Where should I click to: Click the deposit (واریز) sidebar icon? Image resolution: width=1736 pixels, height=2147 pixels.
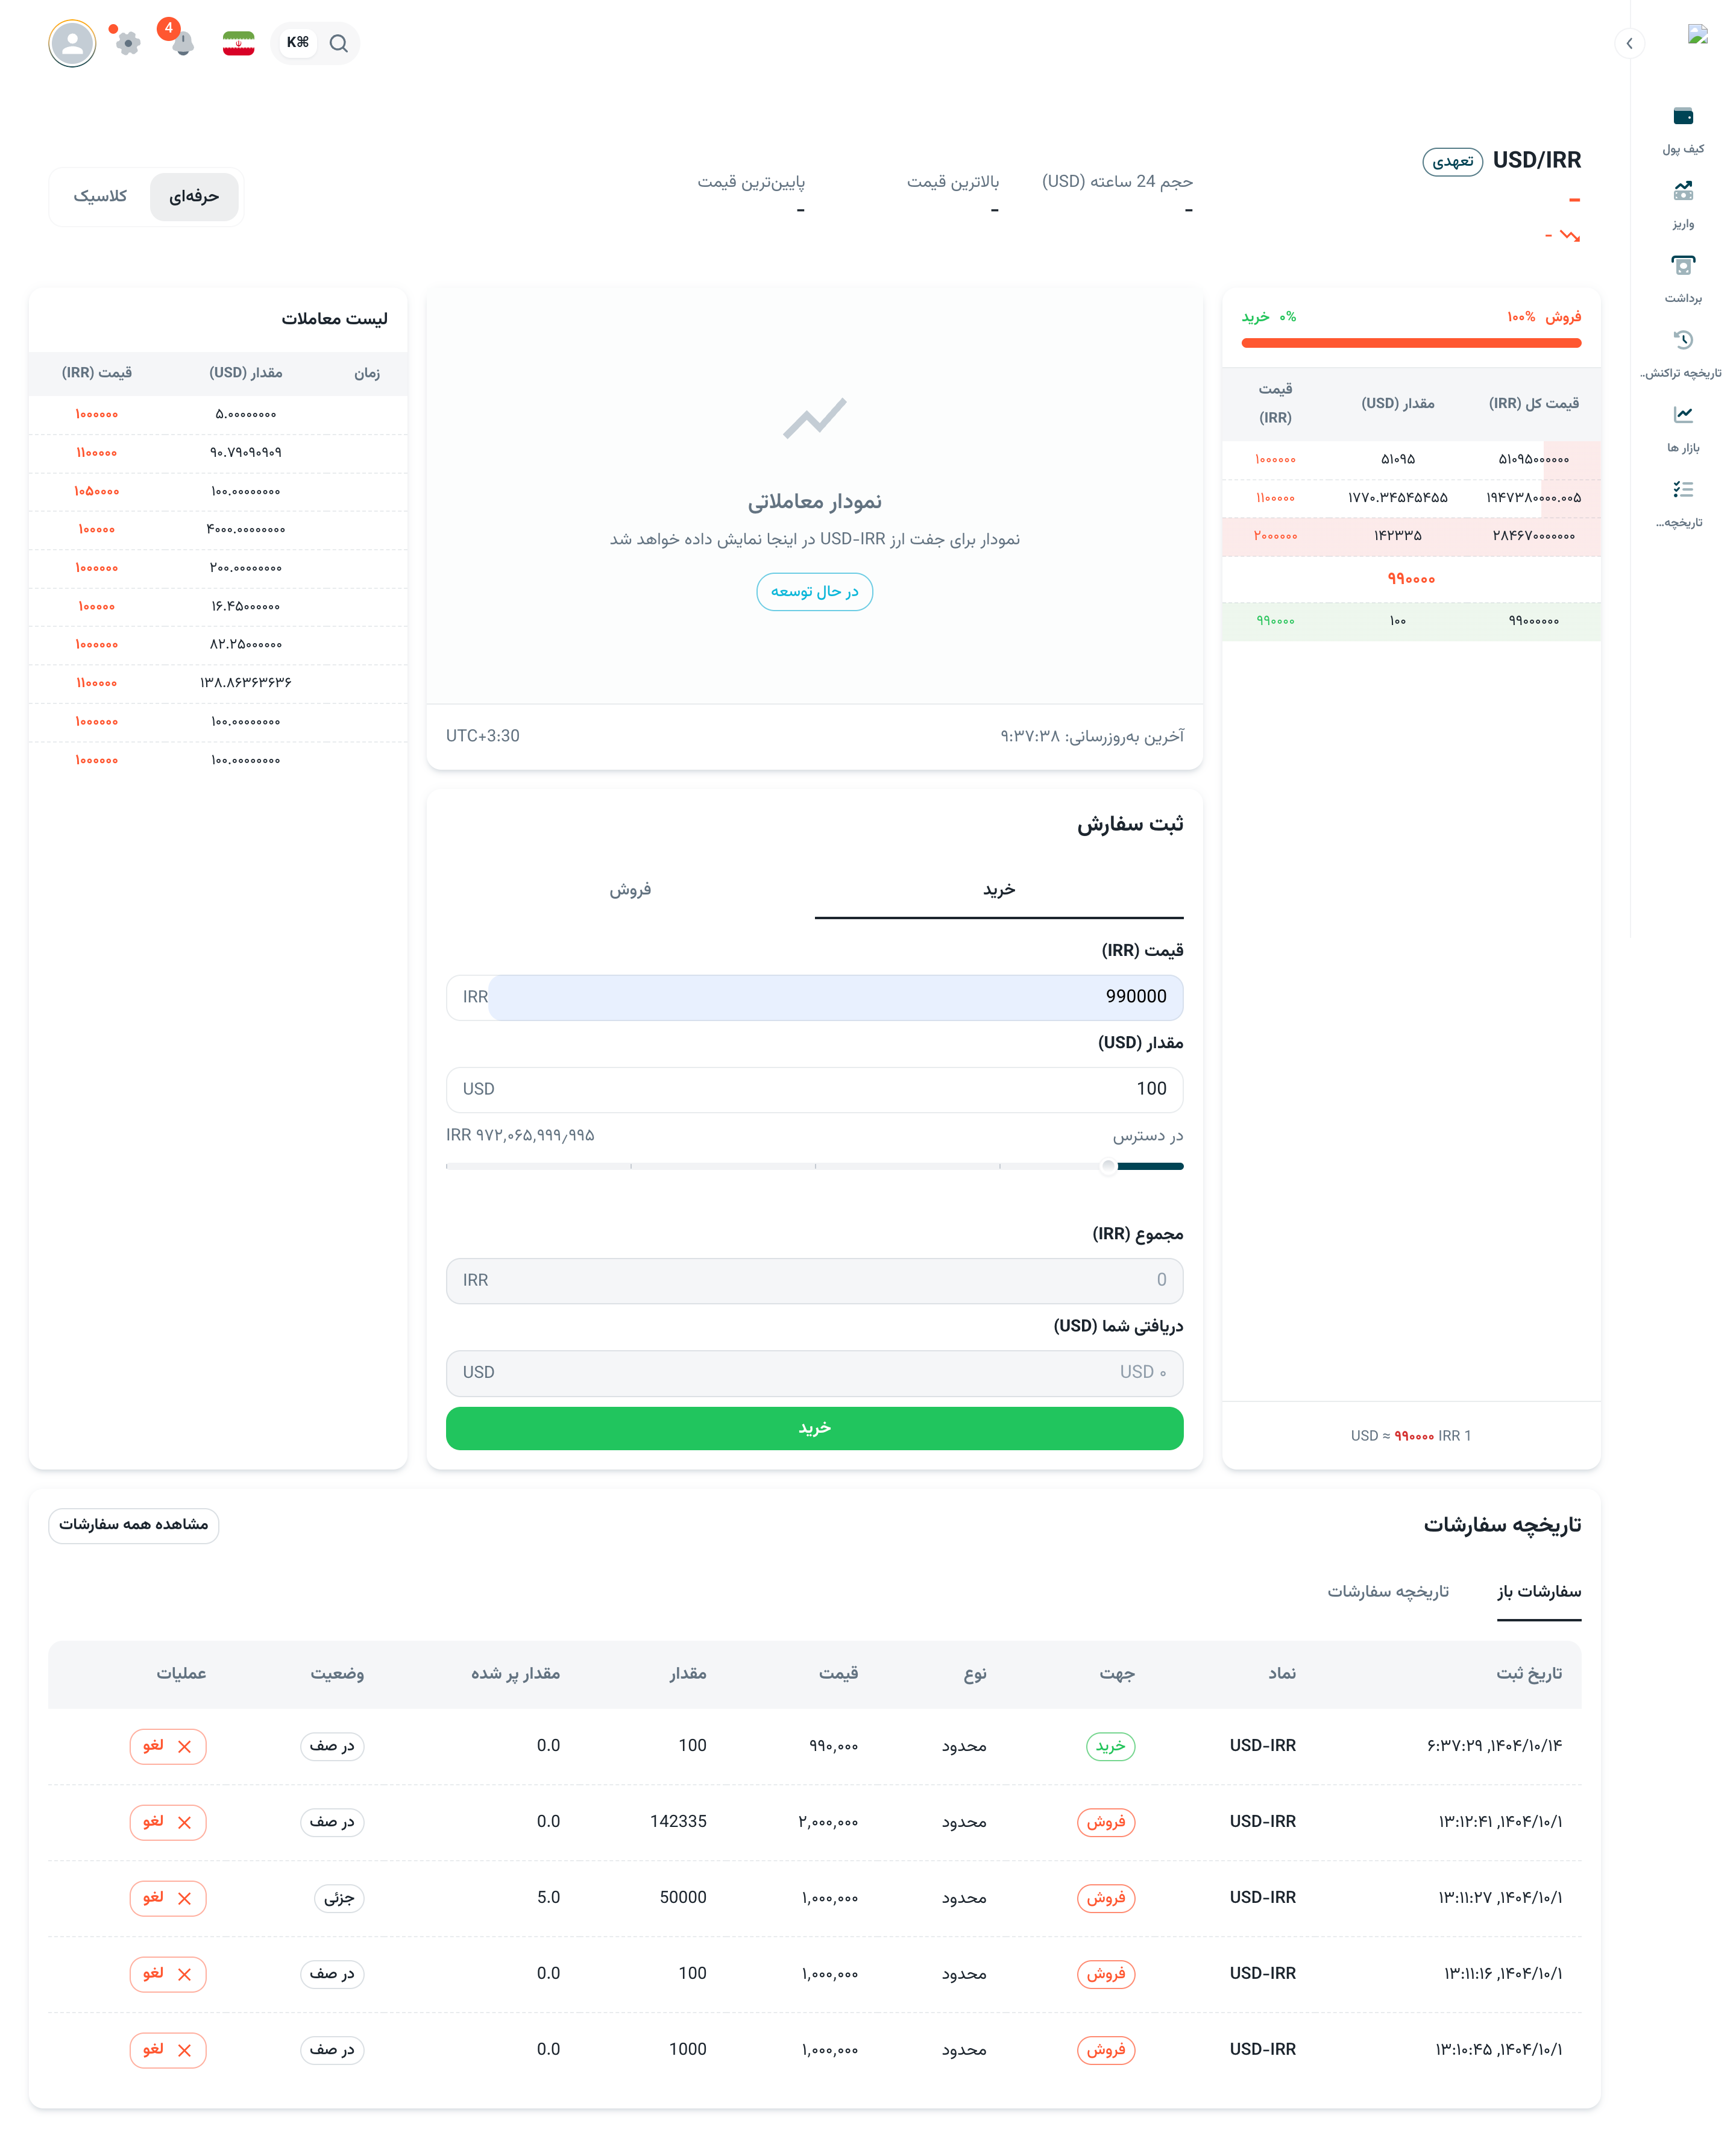(x=1683, y=191)
